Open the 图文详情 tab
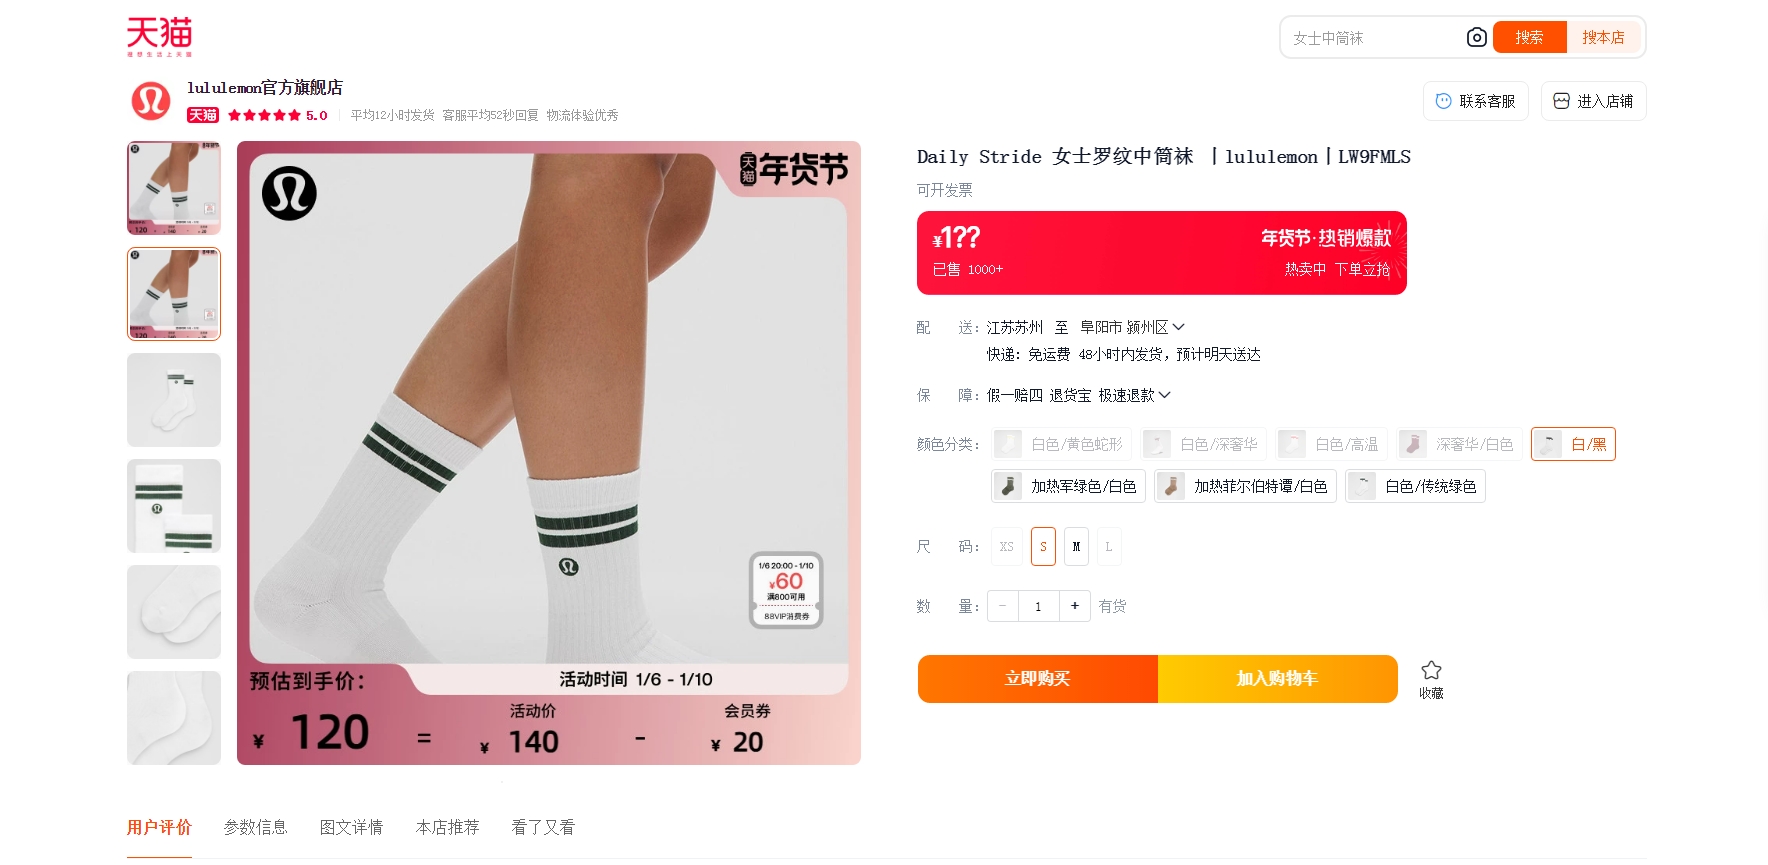1768x865 pixels. [x=351, y=827]
